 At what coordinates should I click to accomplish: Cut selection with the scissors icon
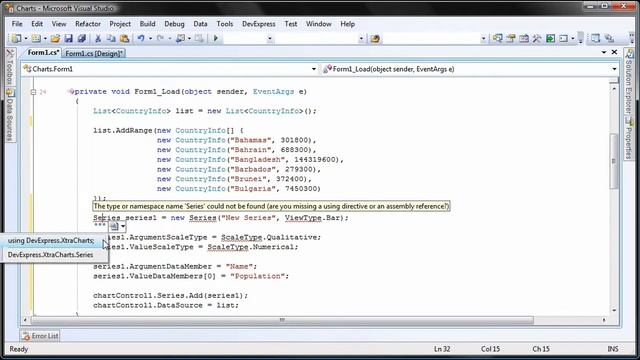[x=98, y=38]
